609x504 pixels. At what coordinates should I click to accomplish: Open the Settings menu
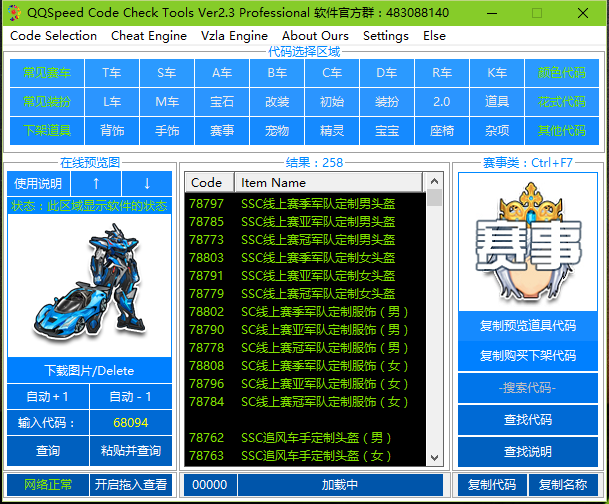[386, 36]
